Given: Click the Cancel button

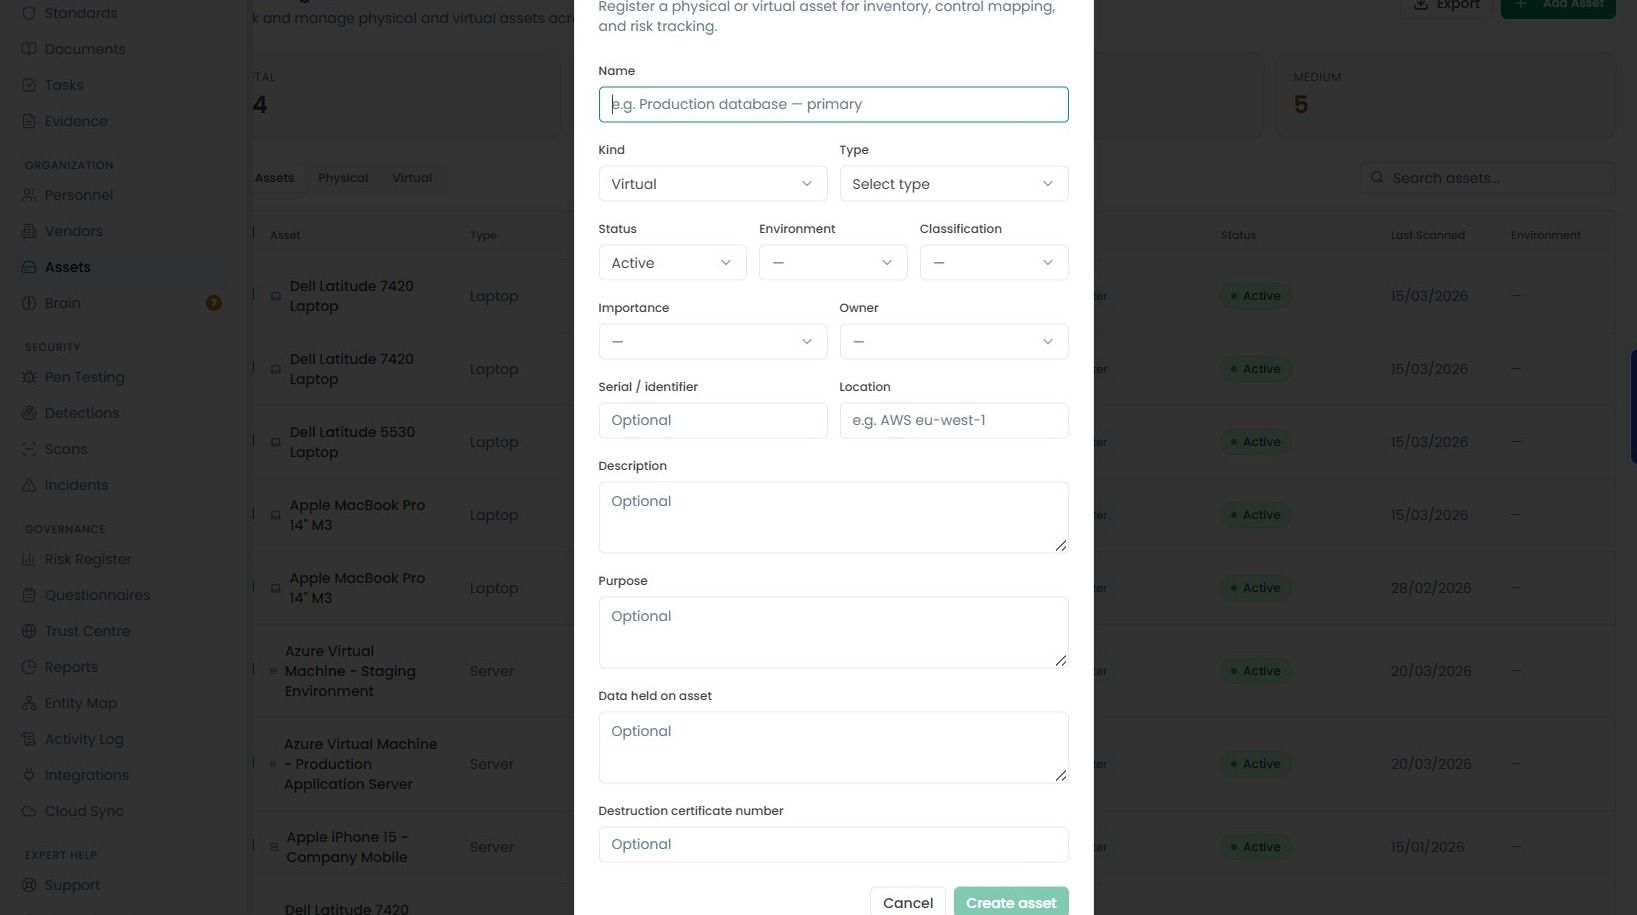Looking at the screenshot, I should click(x=908, y=902).
